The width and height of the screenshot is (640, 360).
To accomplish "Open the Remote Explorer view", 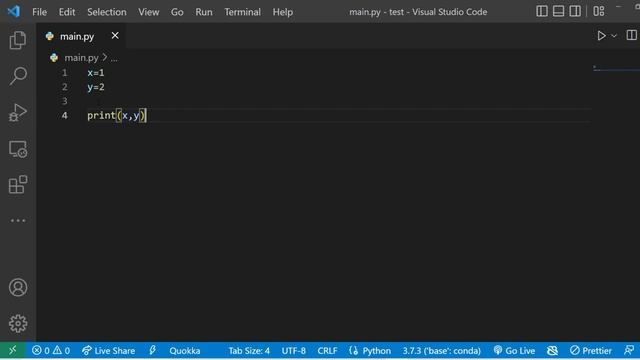I will point(18,149).
